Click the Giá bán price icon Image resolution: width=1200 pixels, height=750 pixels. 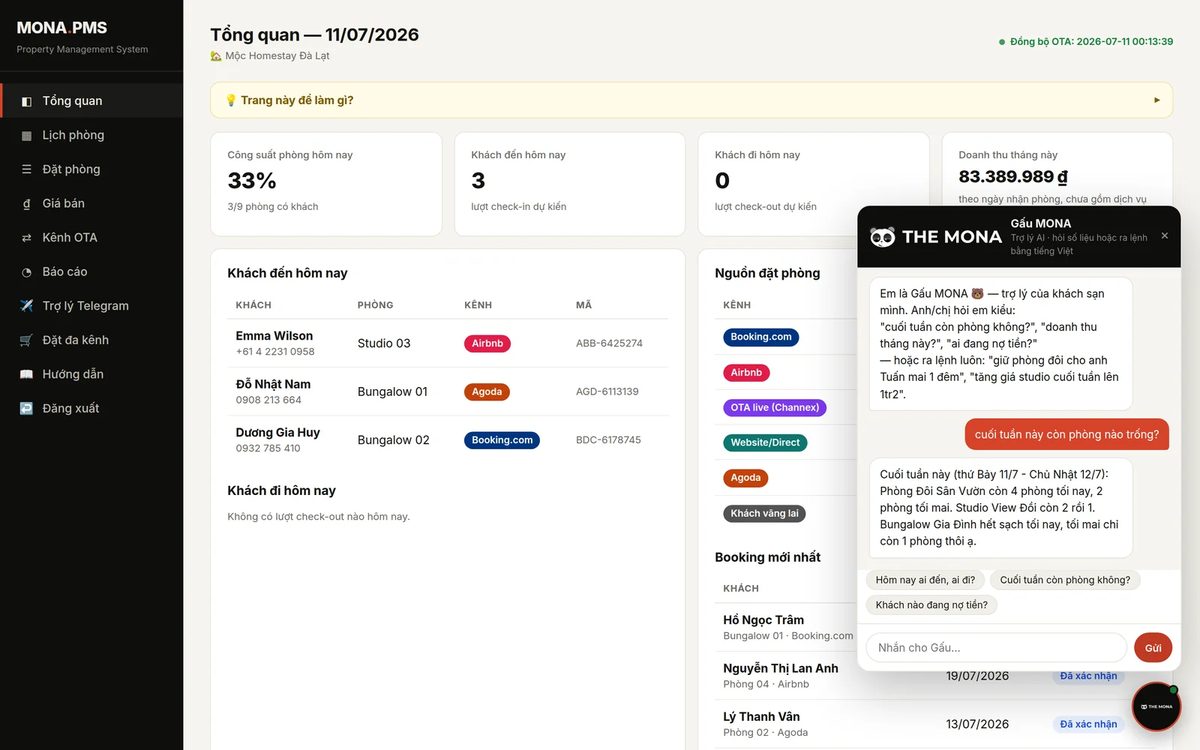(26, 203)
